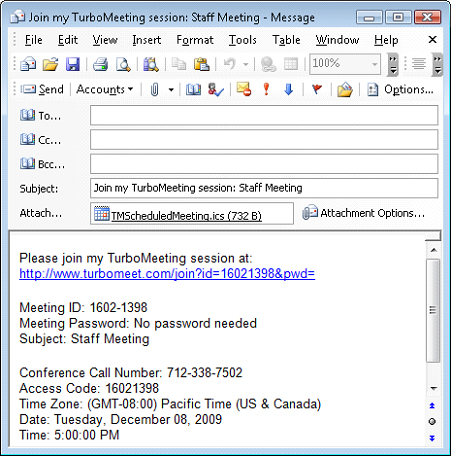Open the Undo history dropdown arrow
This screenshot has height=456, width=451.
(x=246, y=64)
